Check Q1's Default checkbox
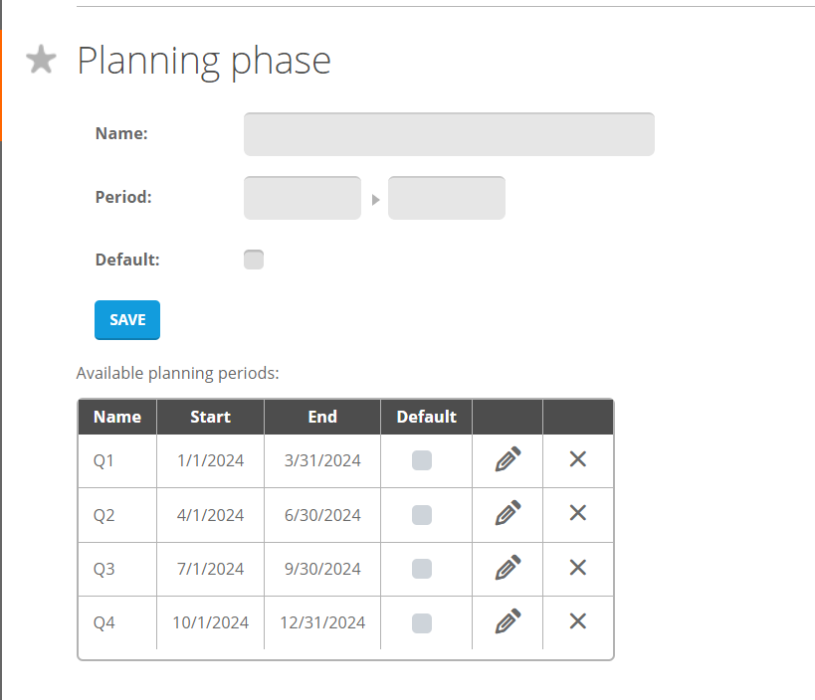The image size is (815, 700). point(421,460)
